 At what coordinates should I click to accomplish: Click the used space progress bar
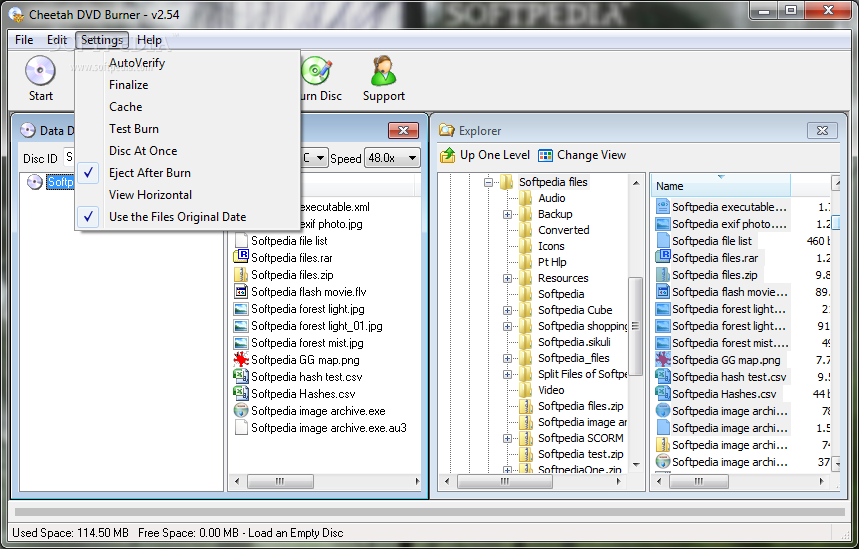pos(430,512)
